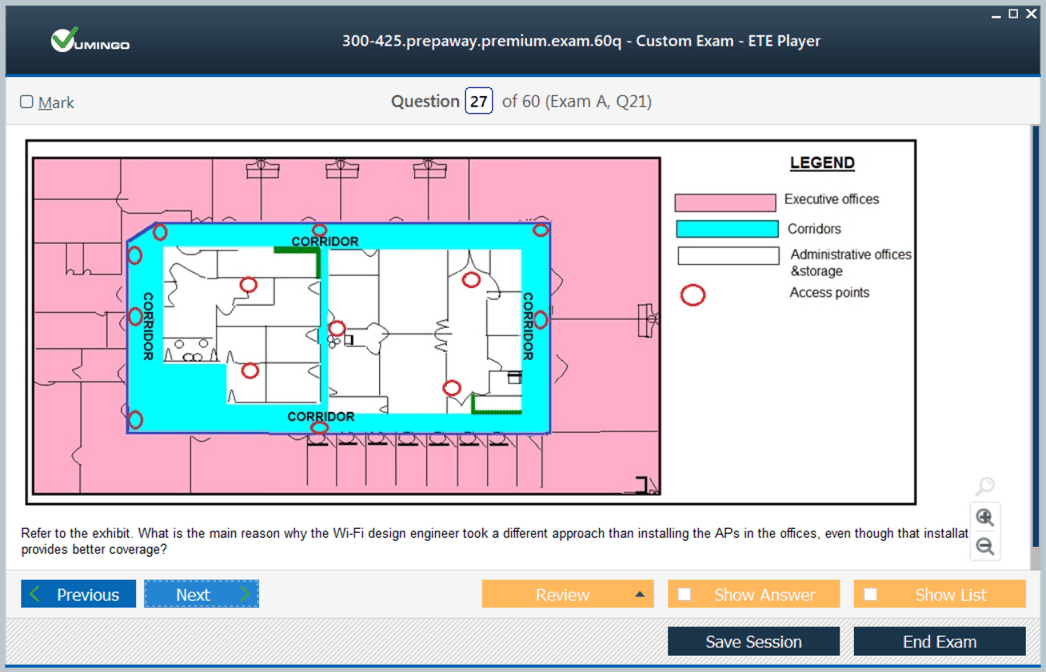Click the Umingo logo
Viewport: 1046px width, 672px height.
coord(90,40)
